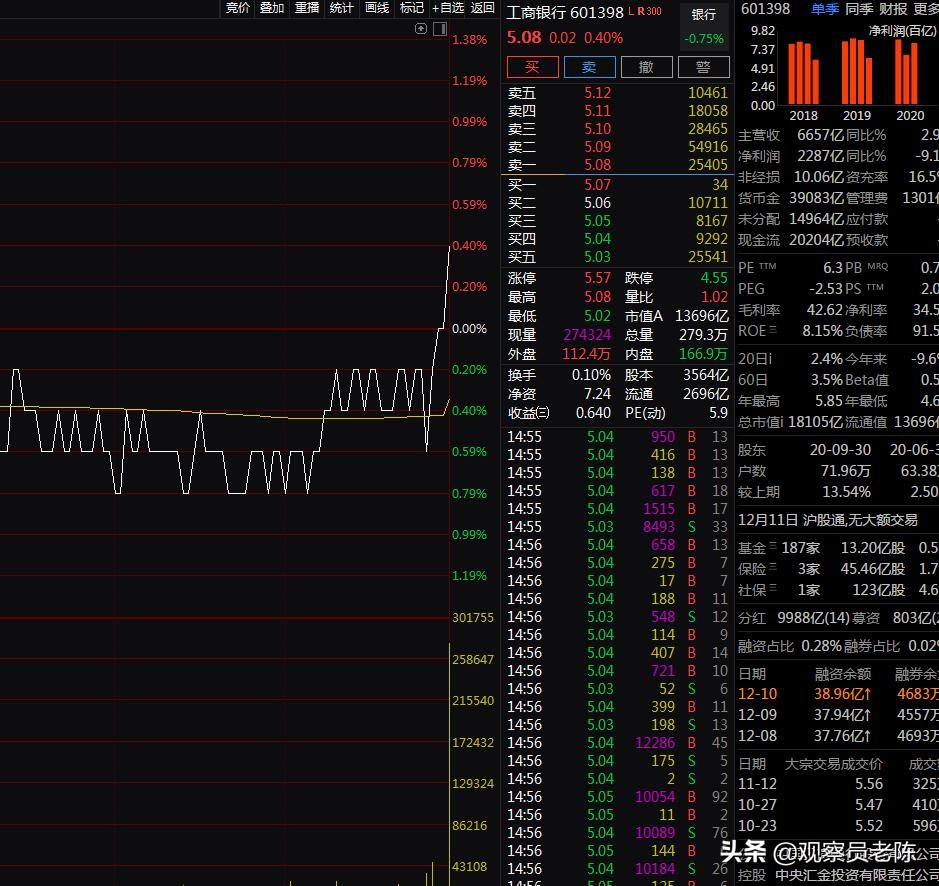
Task: Click the 撤 cancel order button
Action: (647, 67)
